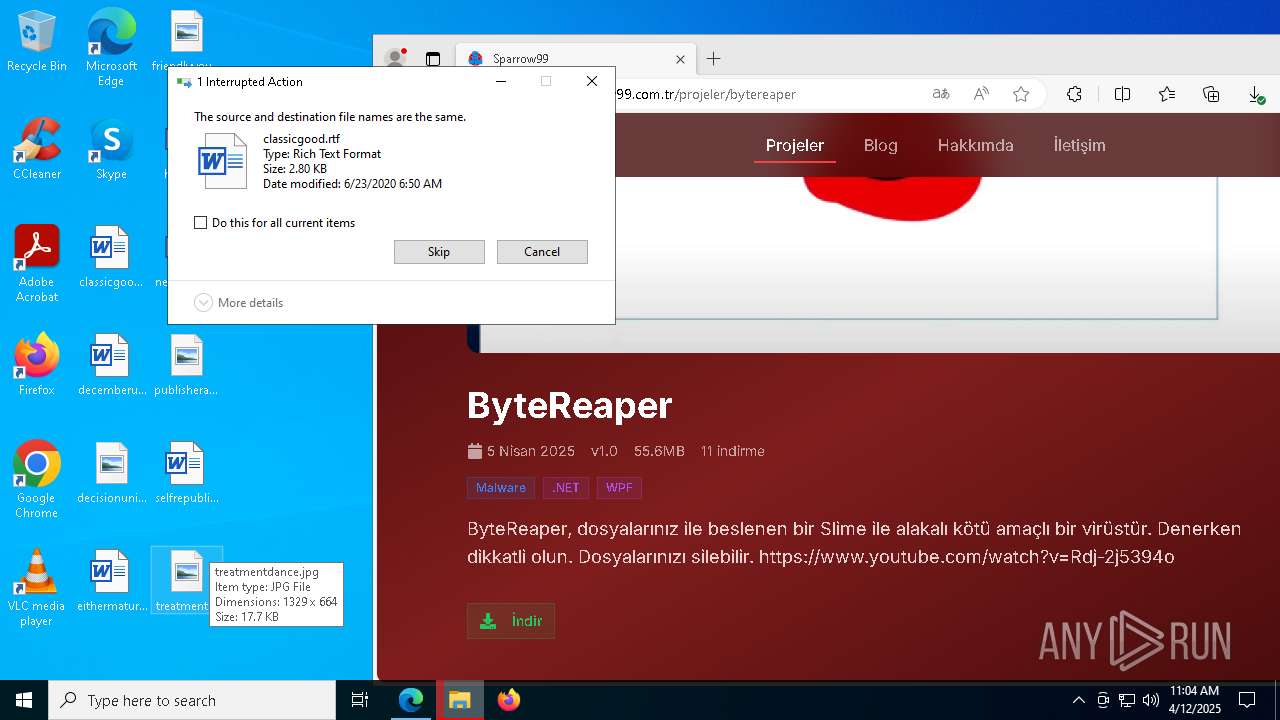1280x720 pixels.
Task: Open the Recycle Bin desktop icon
Action: [36, 41]
